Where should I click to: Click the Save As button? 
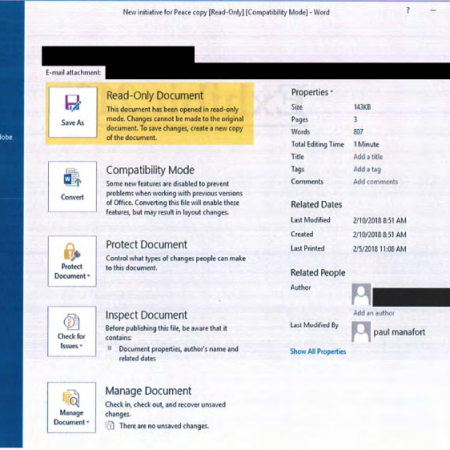click(x=73, y=112)
